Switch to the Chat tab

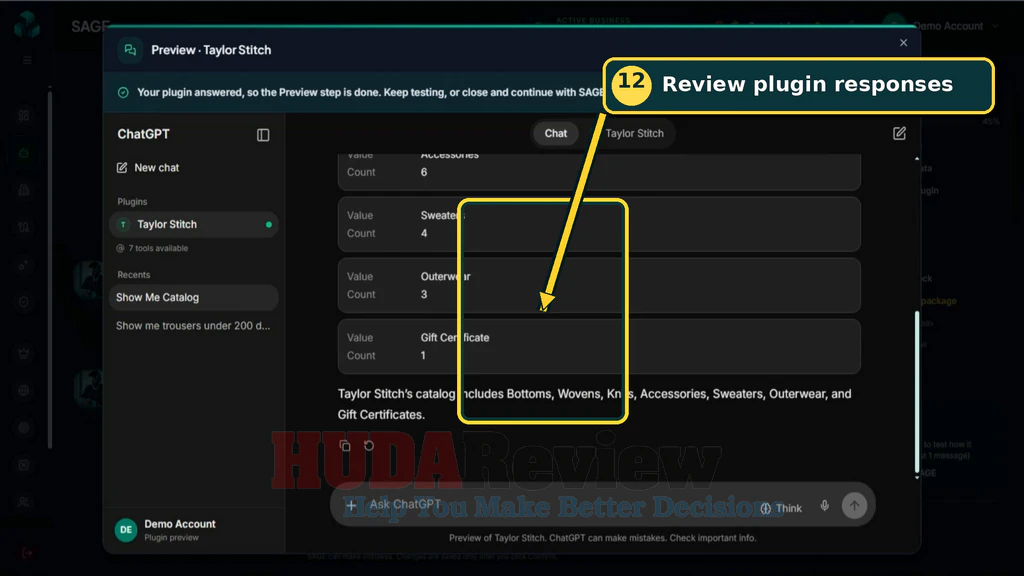(556, 133)
